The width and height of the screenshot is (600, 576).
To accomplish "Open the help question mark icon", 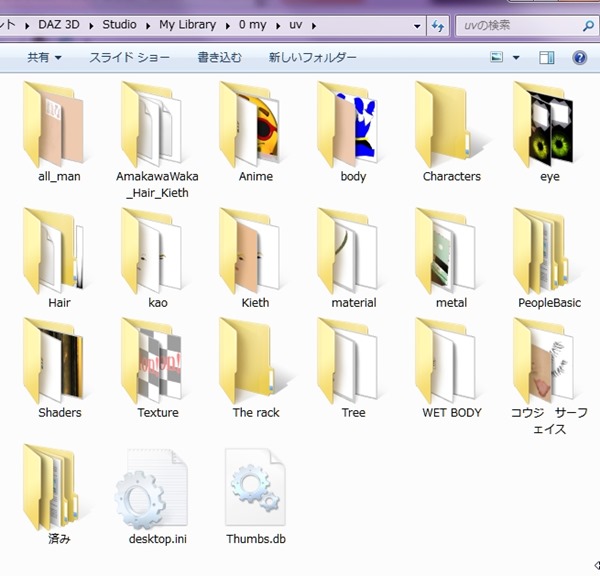I will tap(579, 58).
